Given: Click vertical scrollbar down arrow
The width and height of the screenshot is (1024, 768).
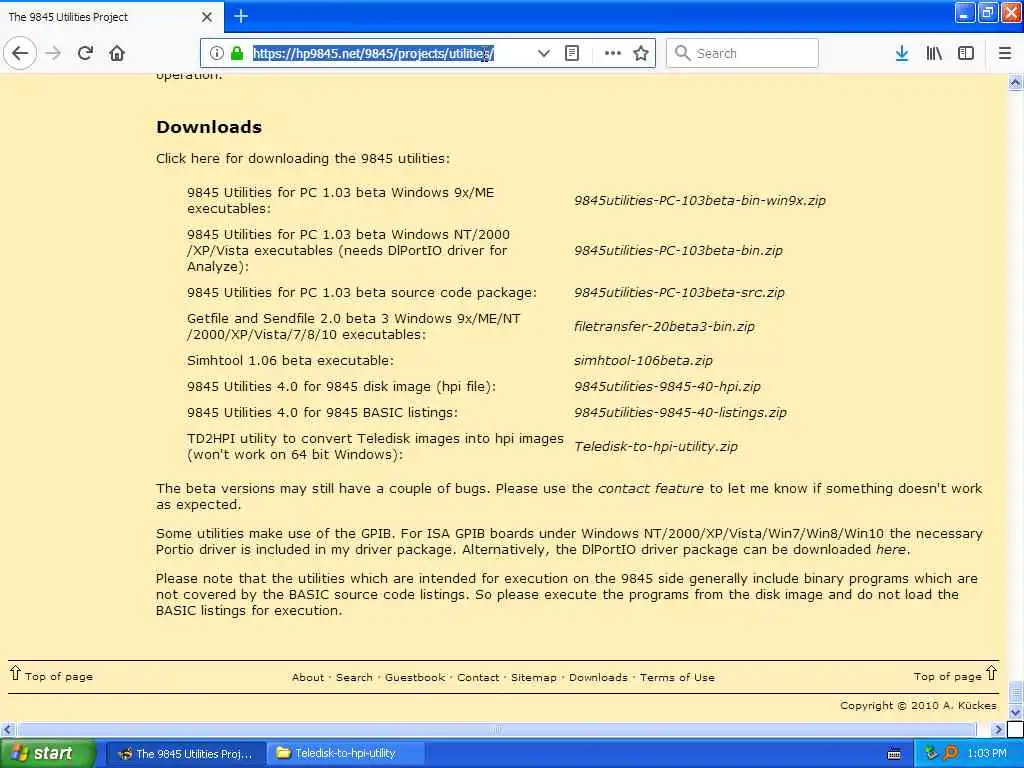Looking at the screenshot, I should pyautogui.click(x=1015, y=712).
